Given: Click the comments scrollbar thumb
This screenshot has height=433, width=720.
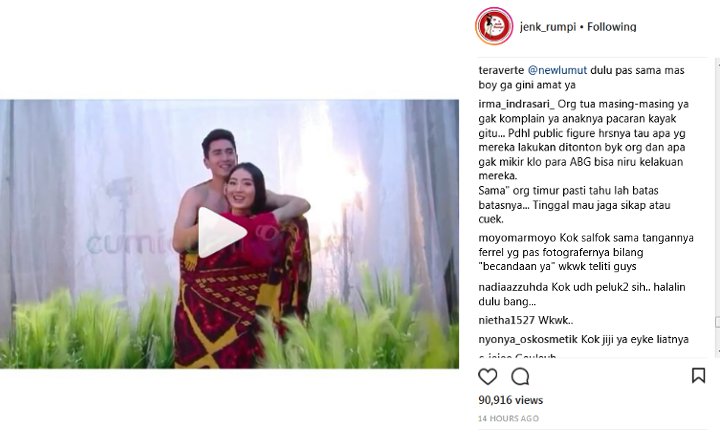Looking at the screenshot, I should click(x=717, y=322).
